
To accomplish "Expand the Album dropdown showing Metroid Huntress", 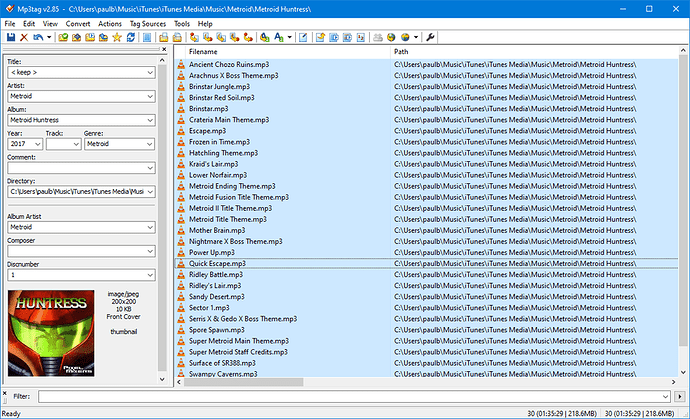I will 150,120.
